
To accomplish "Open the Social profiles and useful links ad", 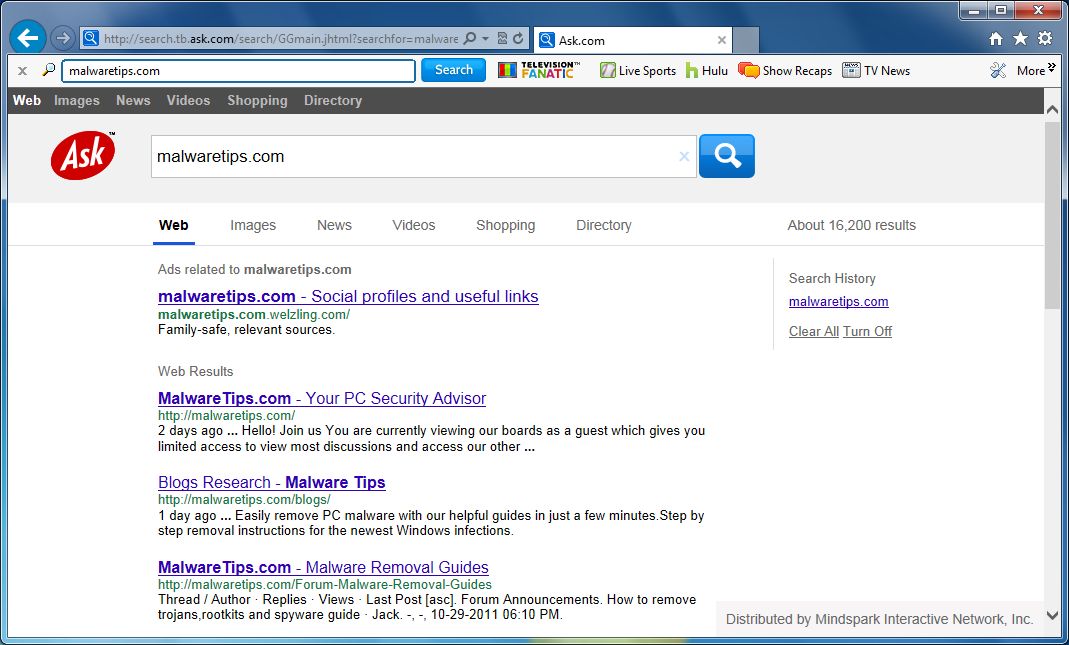I will (348, 297).
